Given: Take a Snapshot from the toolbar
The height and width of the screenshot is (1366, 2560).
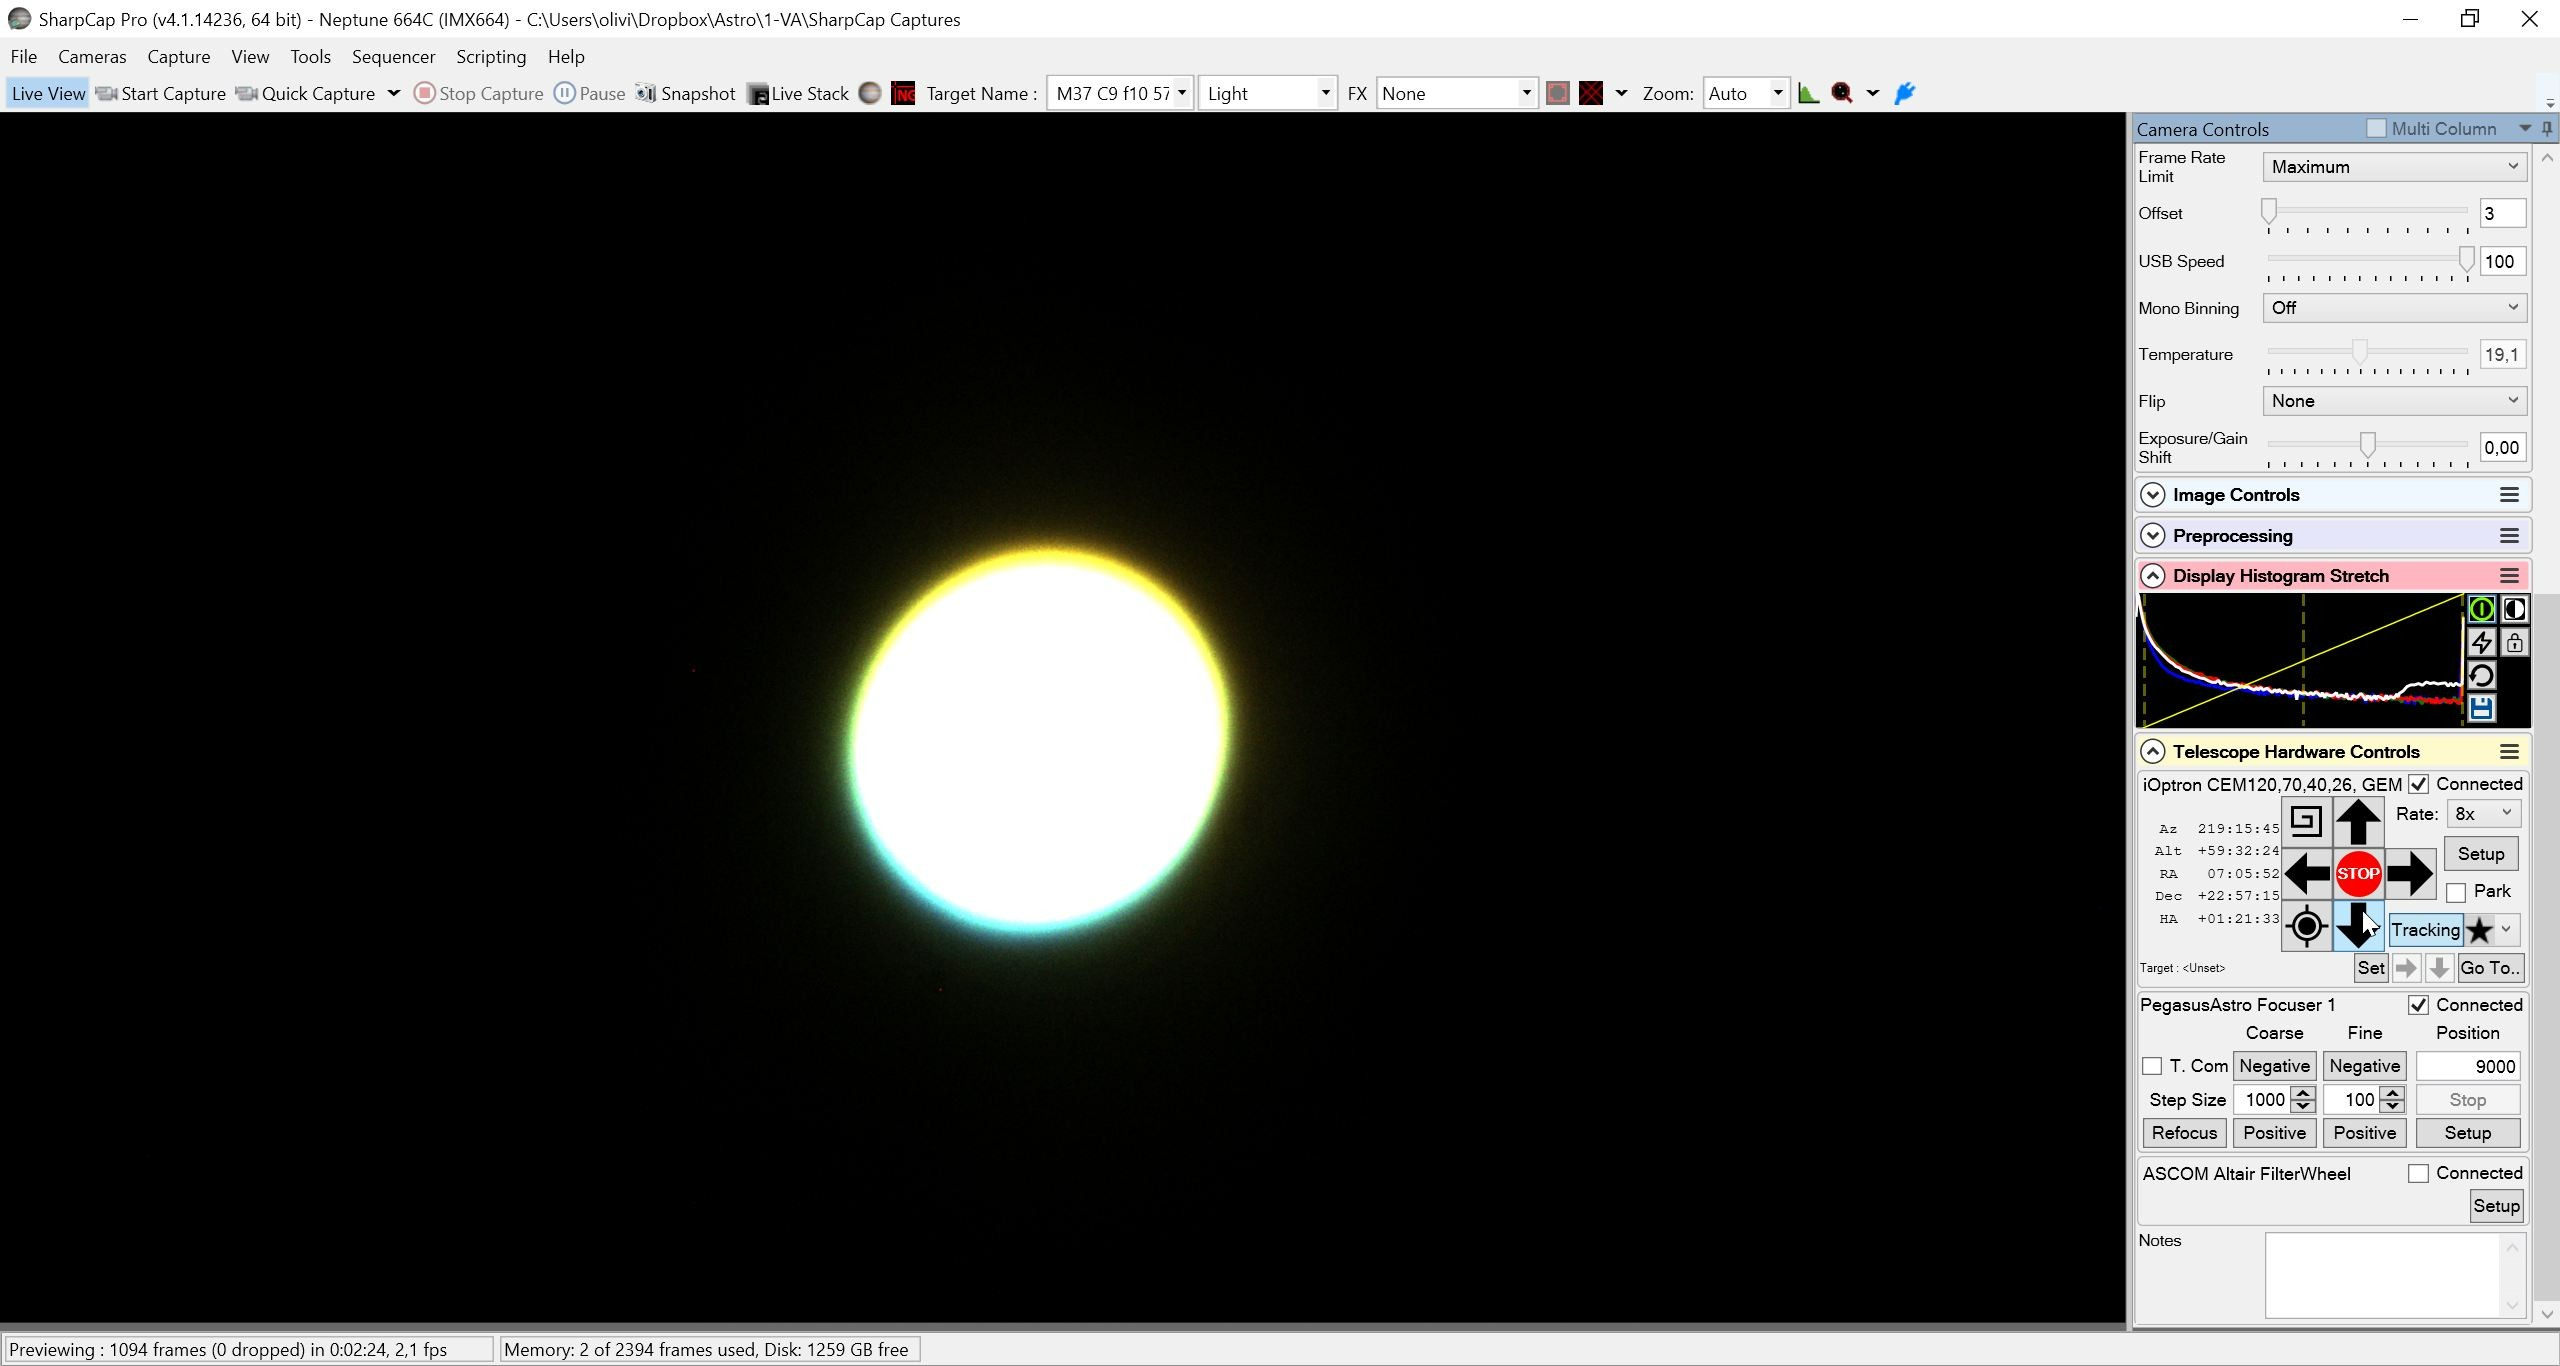Looking at the screenshot, I should click(686, 93).
